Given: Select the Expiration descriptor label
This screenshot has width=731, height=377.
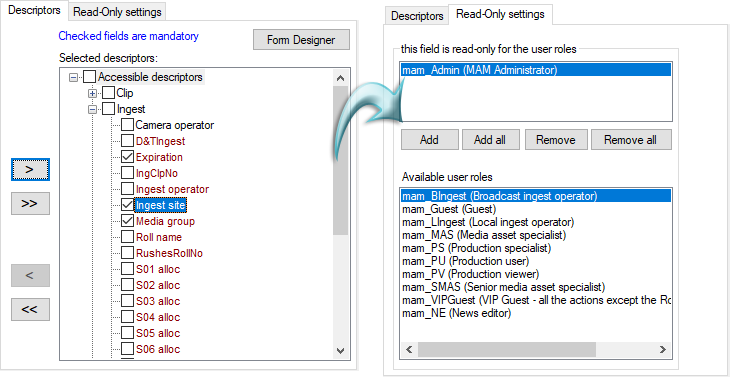Looking at the screenshot, I should point(159,157).
